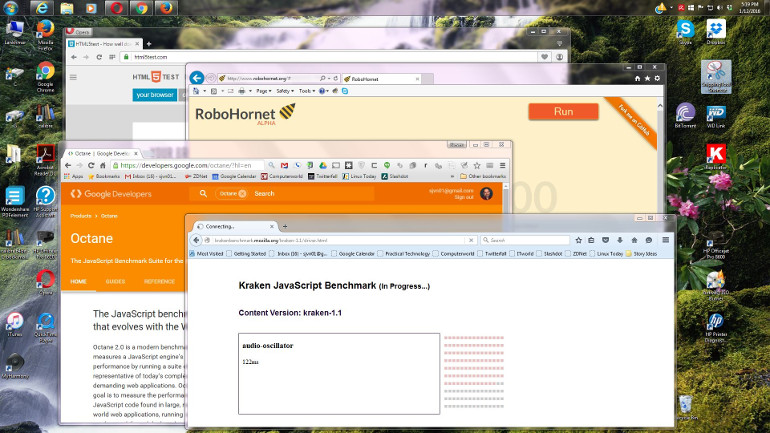Image resolution: width=770 pixels, height=433 pixels.
Task: Open Skype desktop shortcut
Action: [685, 32]
